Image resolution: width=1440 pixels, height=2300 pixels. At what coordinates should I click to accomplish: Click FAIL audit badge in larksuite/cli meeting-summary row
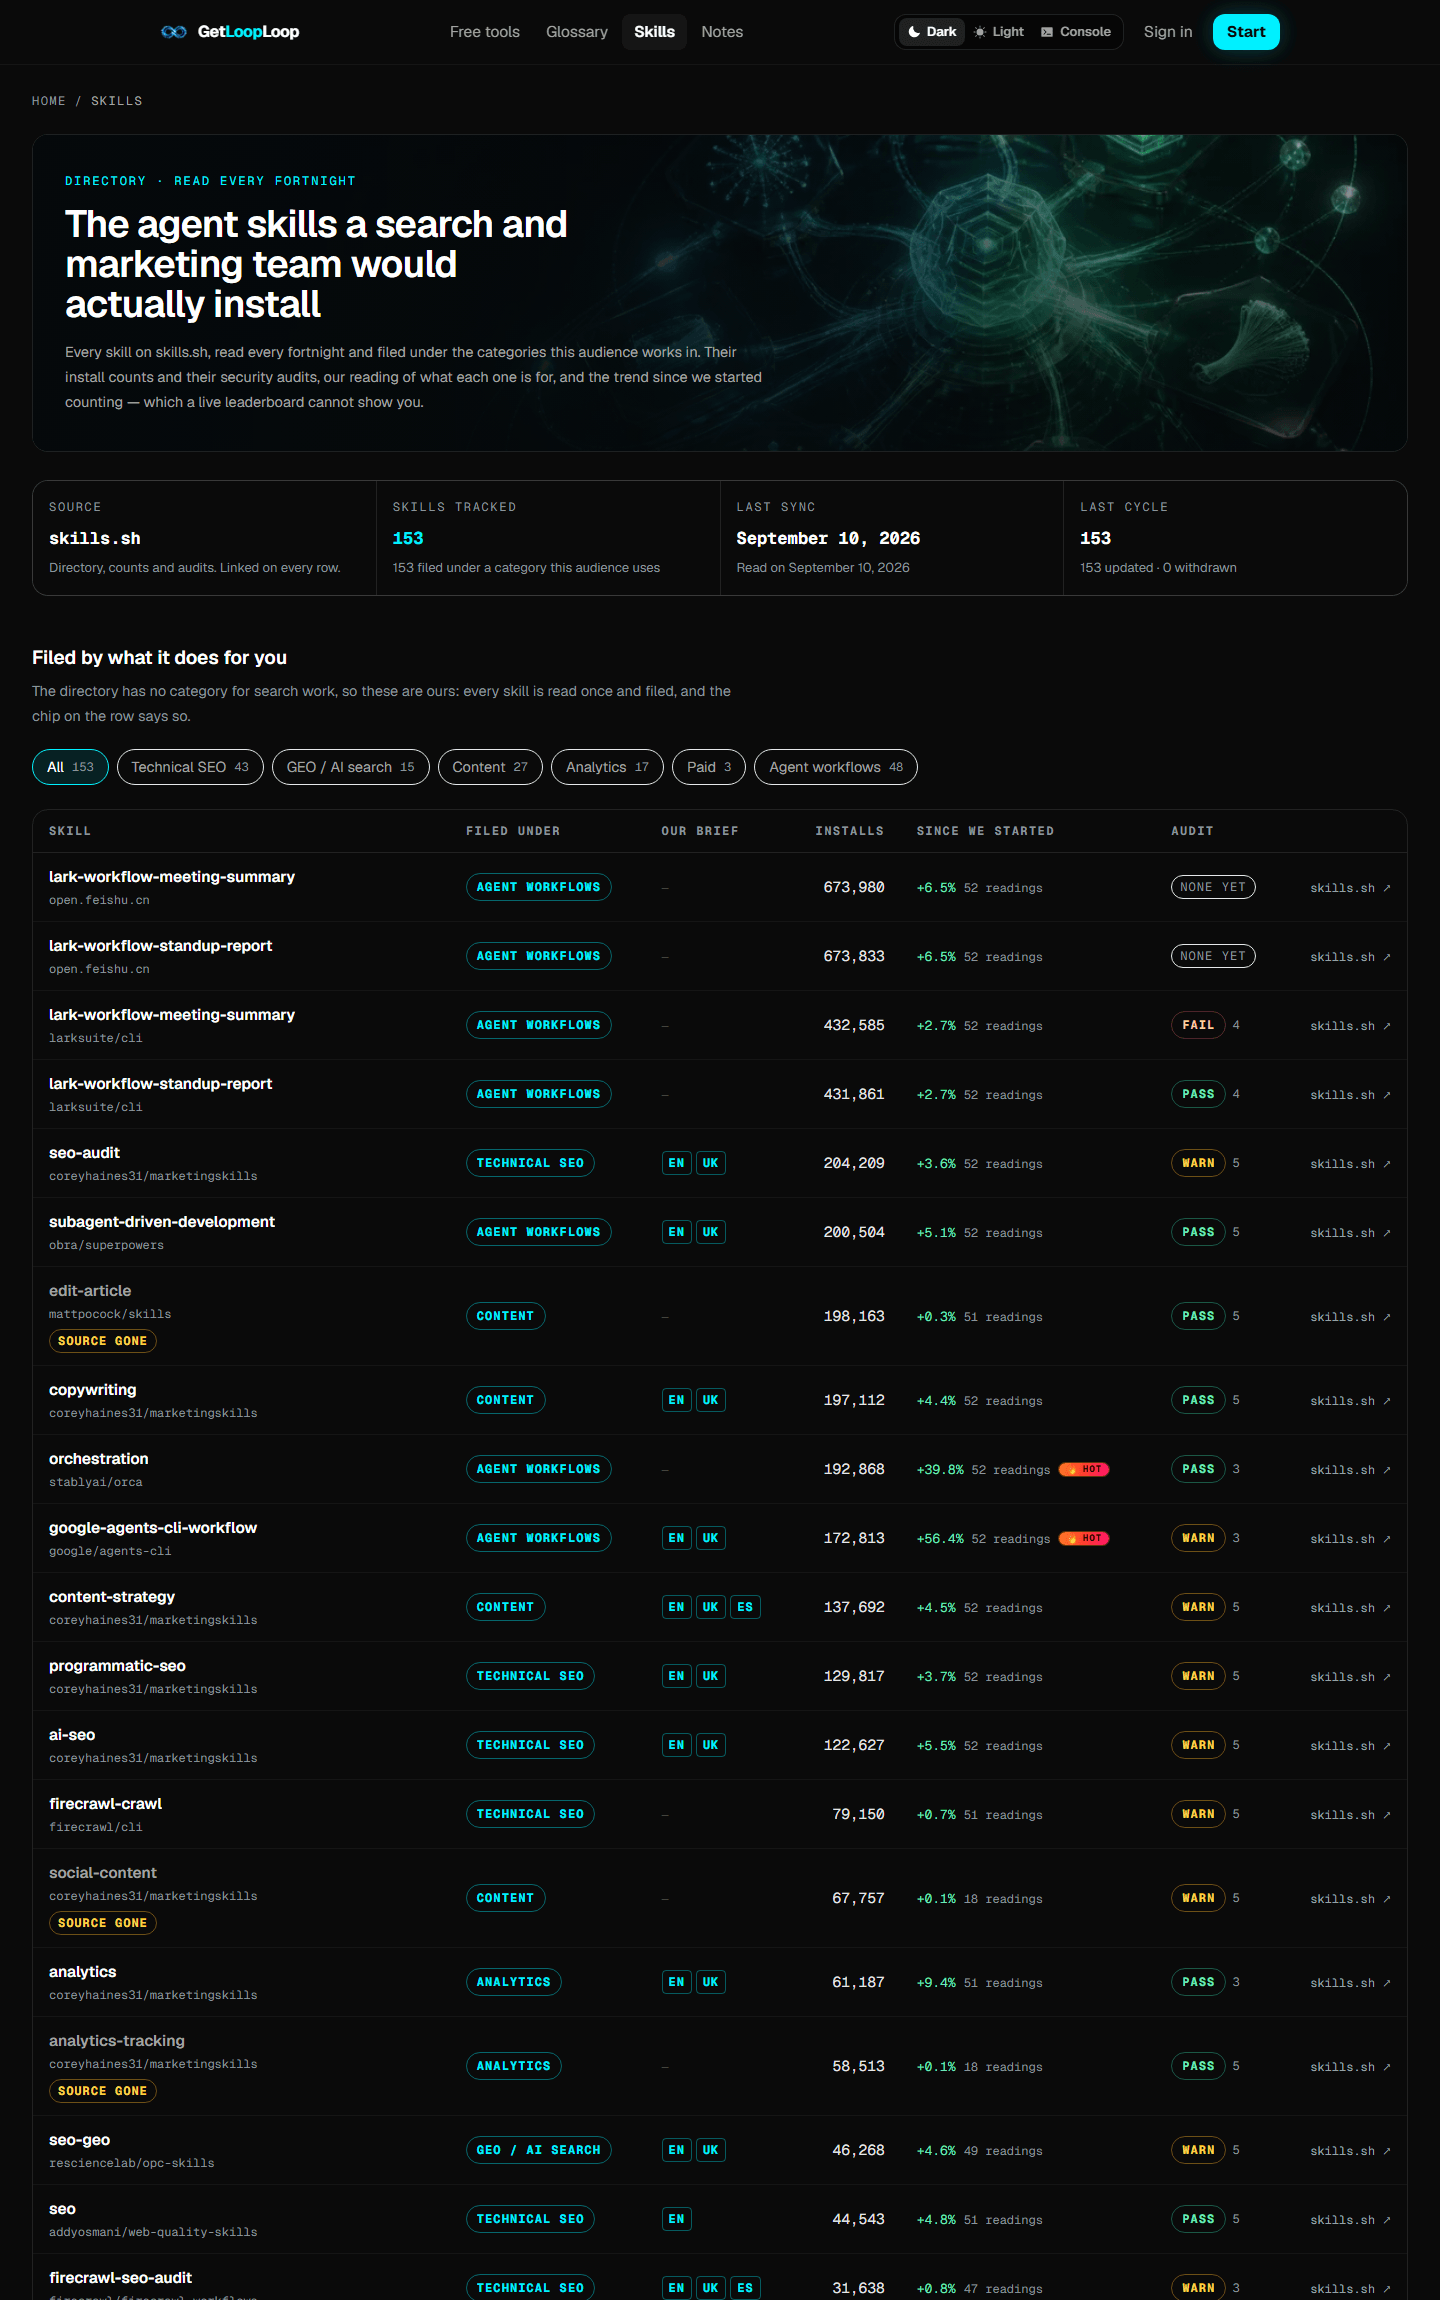pyautogui.click(x=1198, y=1025)
